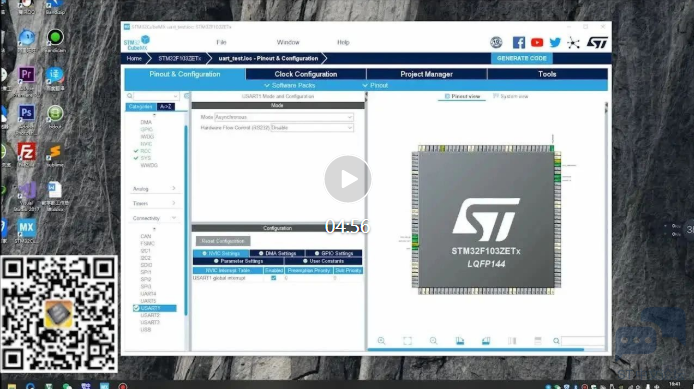Open the peripheral search field dropdown arrow
The height and width of the screenshot is (390, 694).
[x=176, y=96]
